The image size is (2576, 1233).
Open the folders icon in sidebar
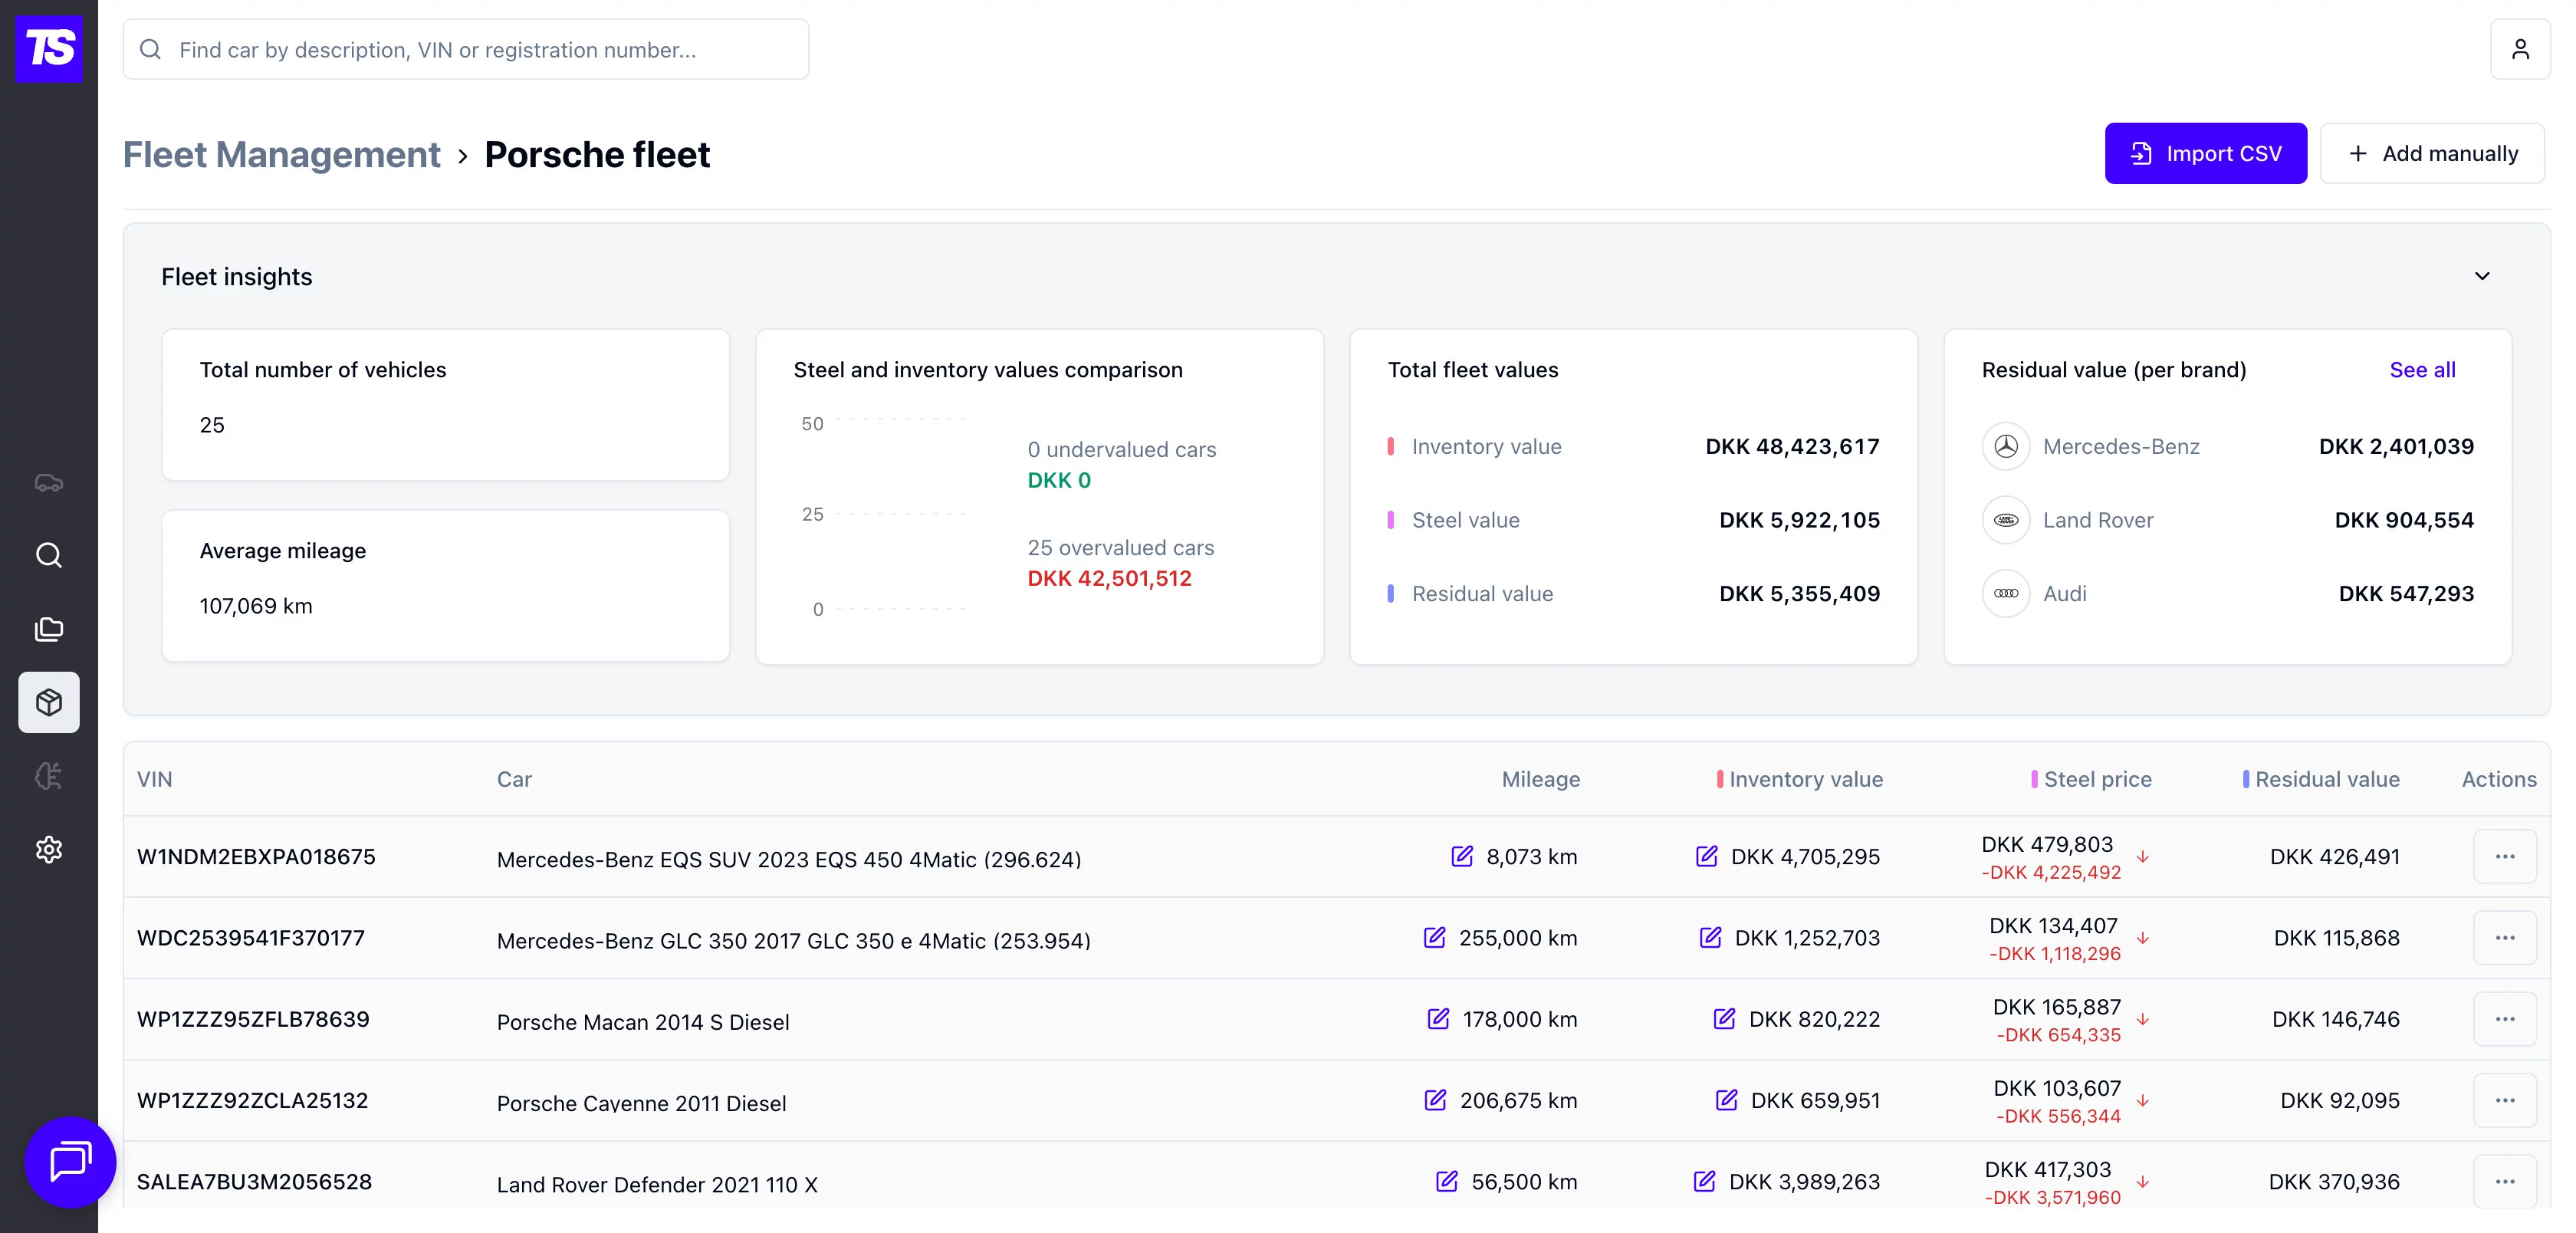click(49, 629)
